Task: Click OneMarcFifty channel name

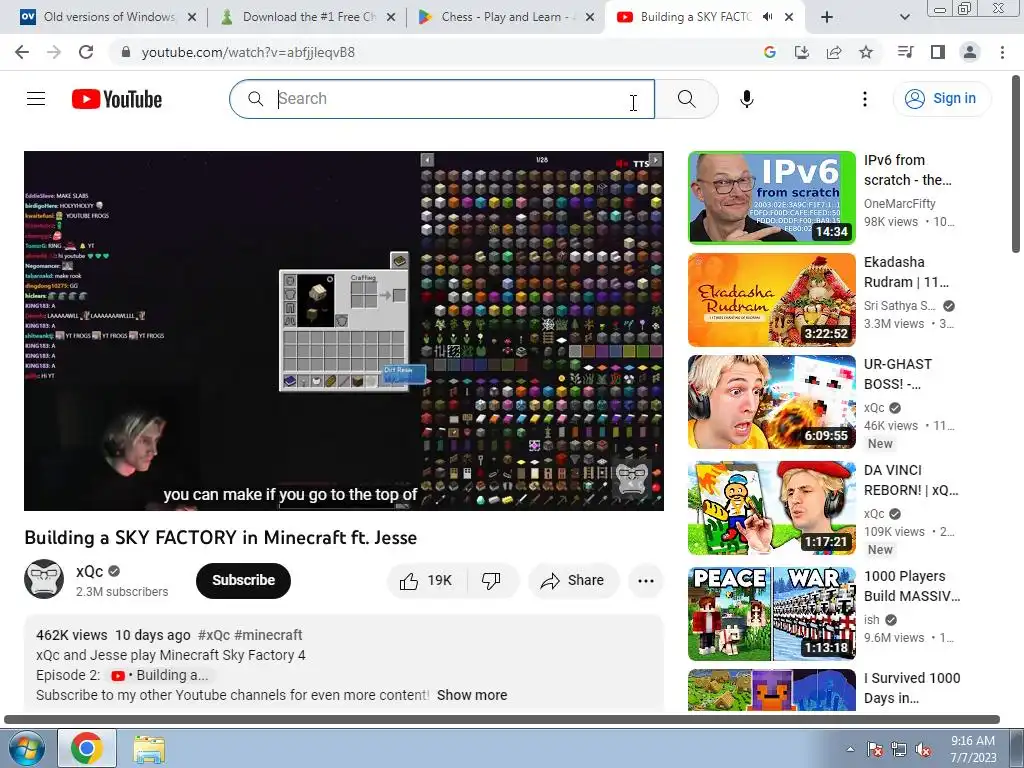Action: pyautogui.click(x=899, y=204)
